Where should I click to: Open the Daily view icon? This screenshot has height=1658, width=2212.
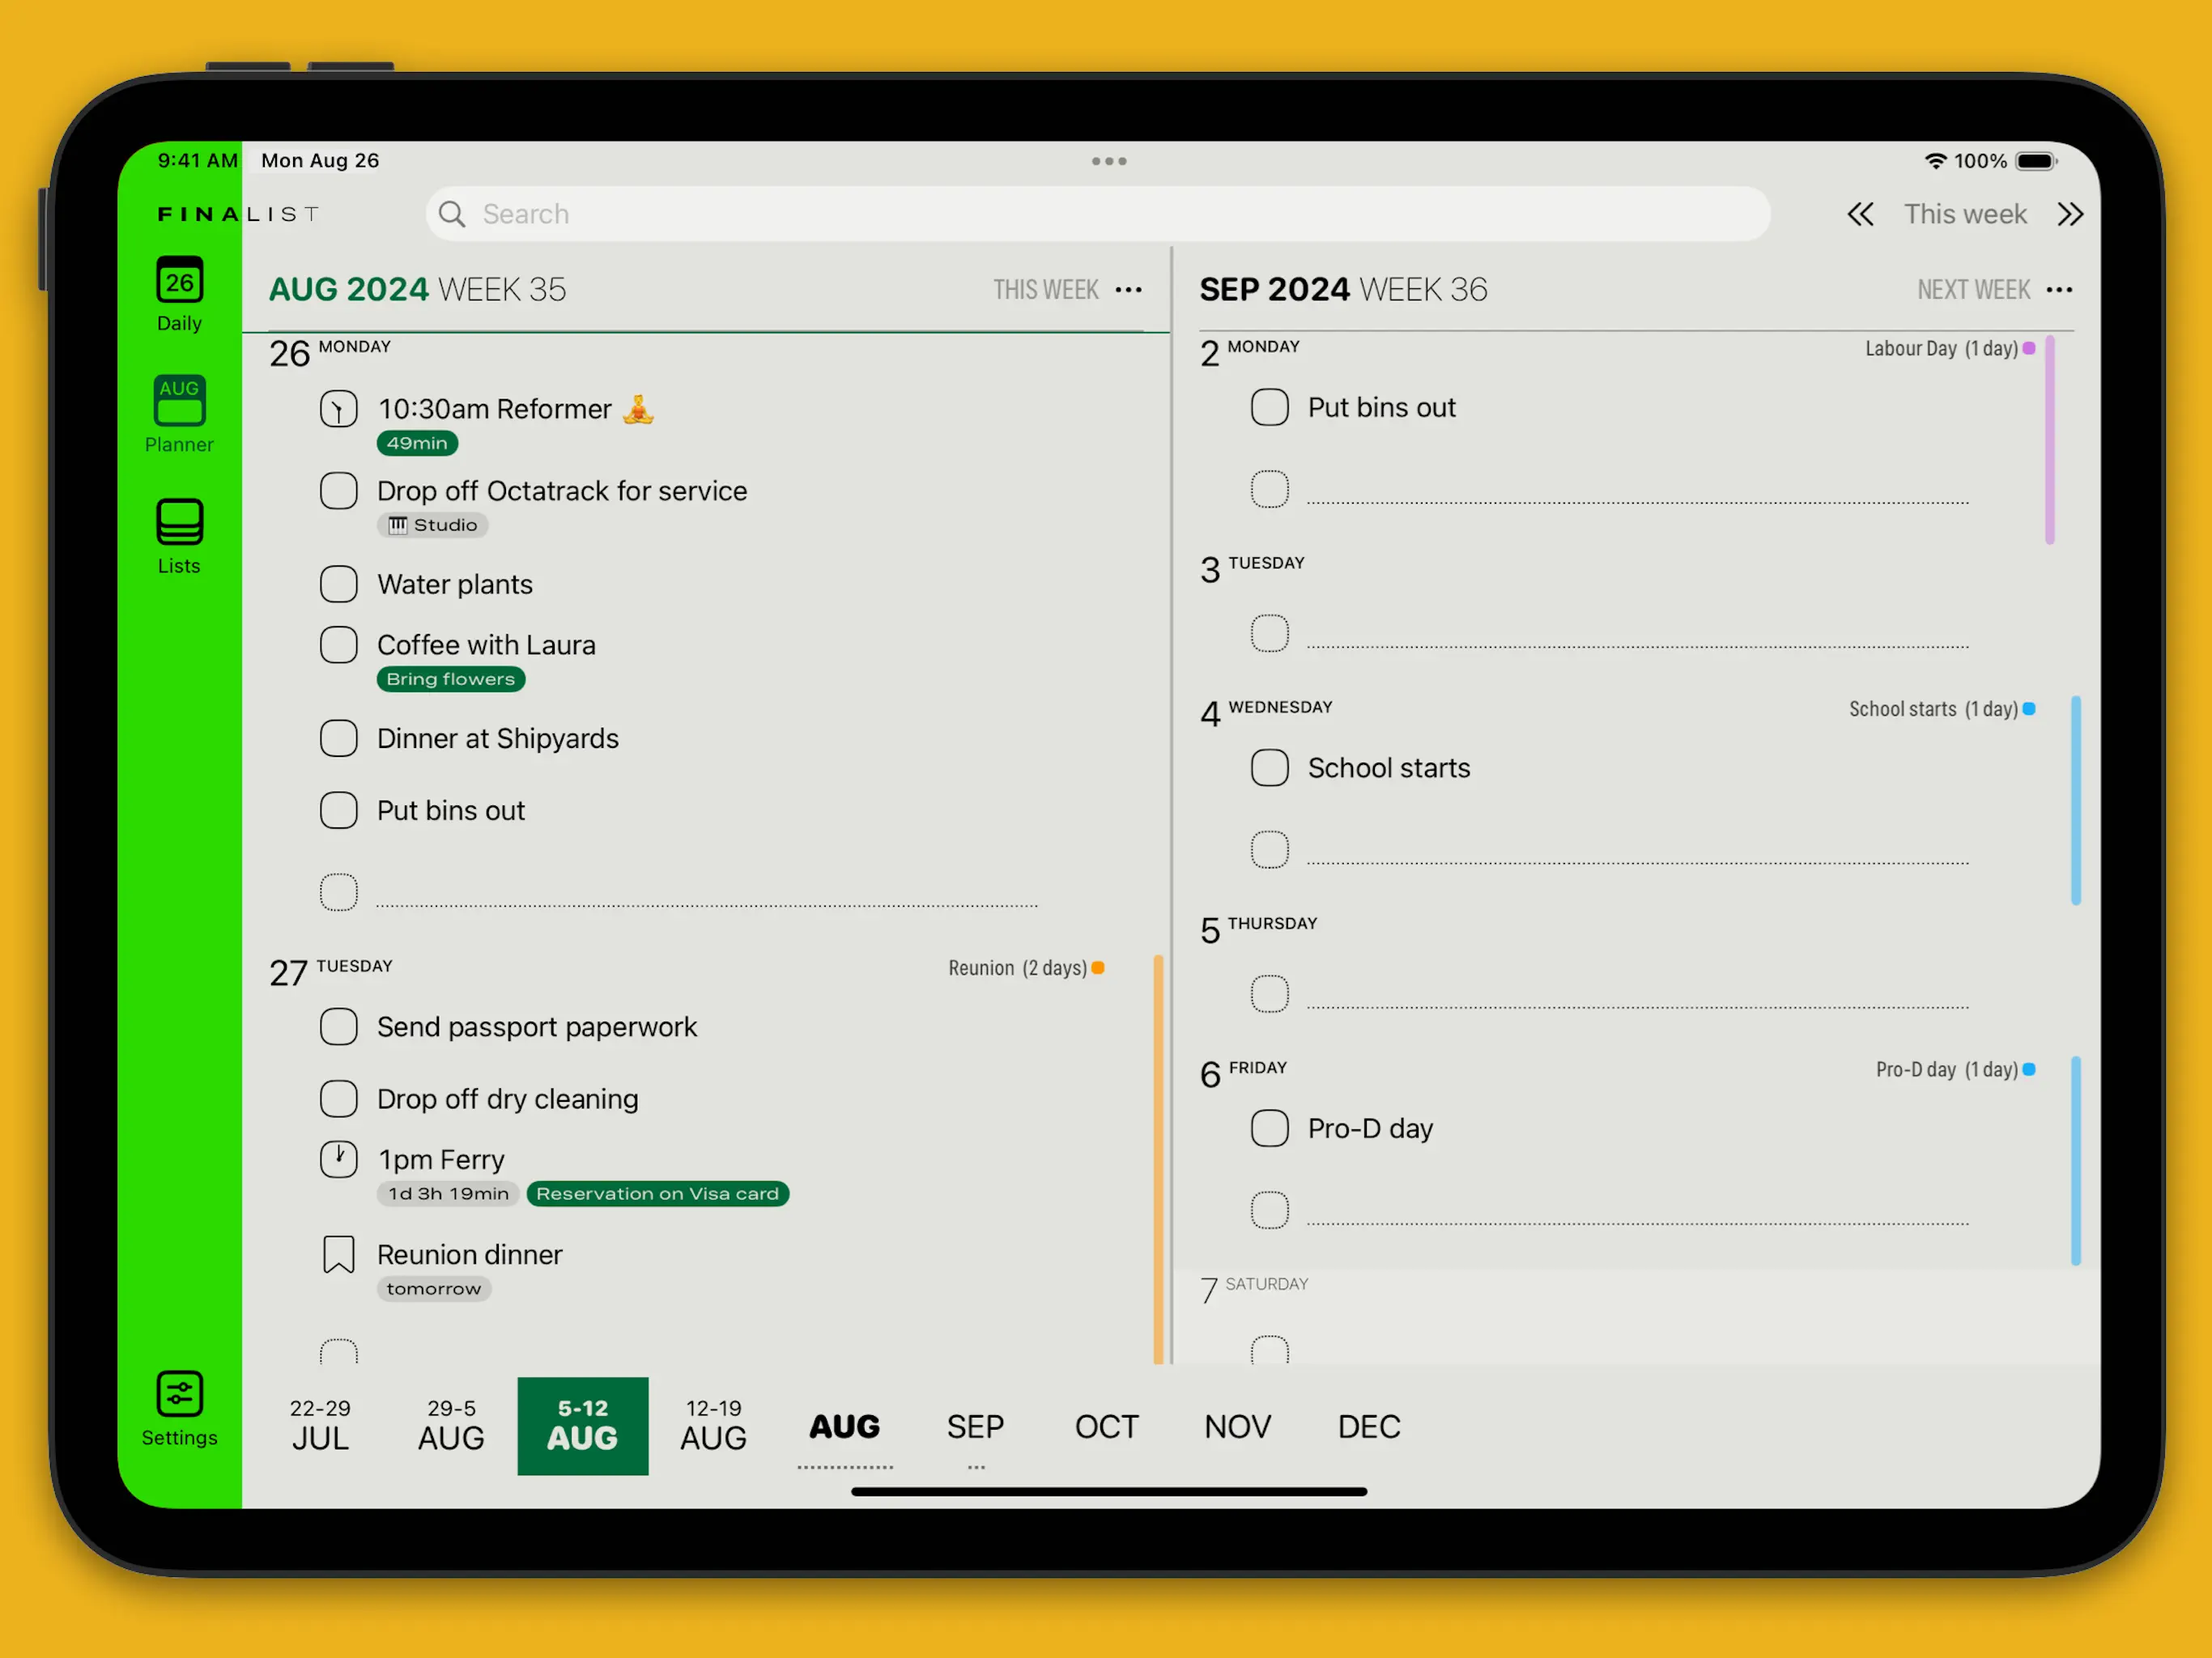coord(179,282)
